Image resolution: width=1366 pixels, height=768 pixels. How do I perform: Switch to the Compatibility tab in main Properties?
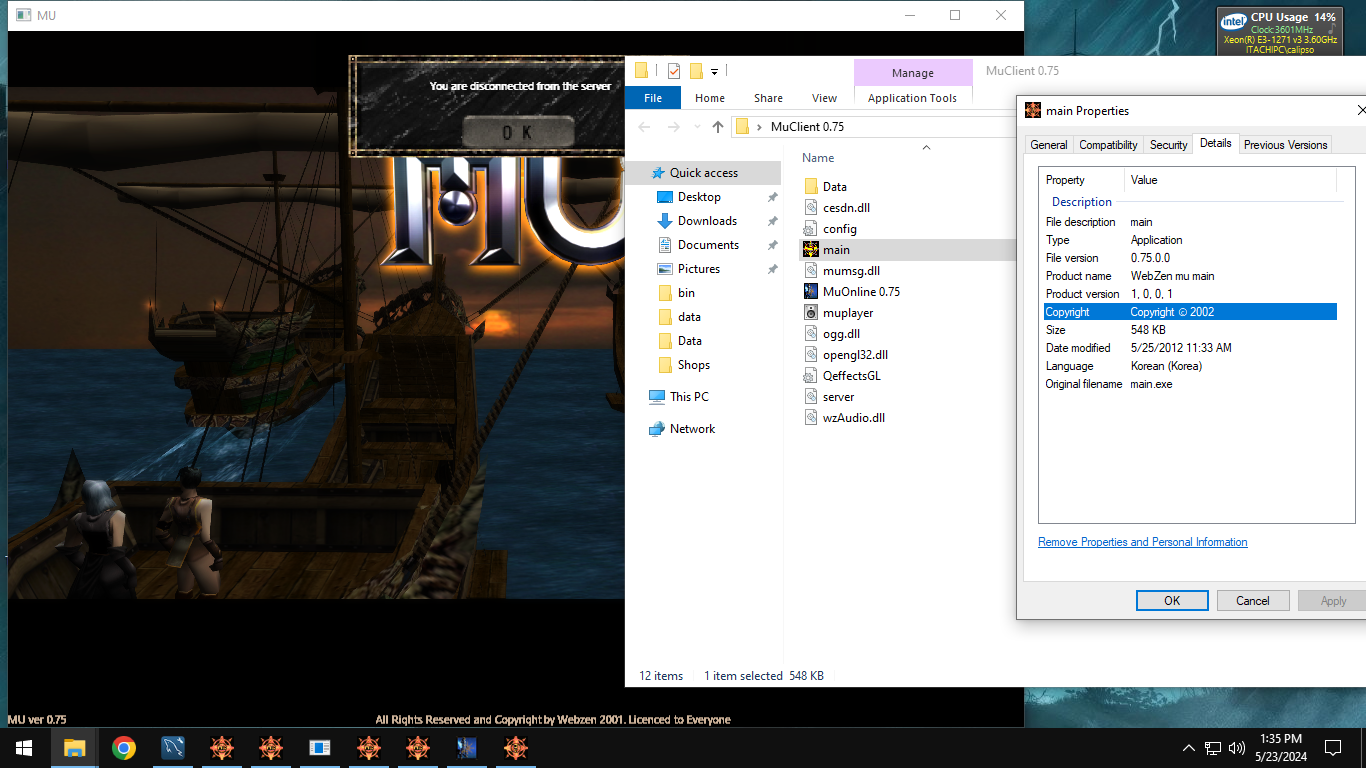(x=1108, y=145)
